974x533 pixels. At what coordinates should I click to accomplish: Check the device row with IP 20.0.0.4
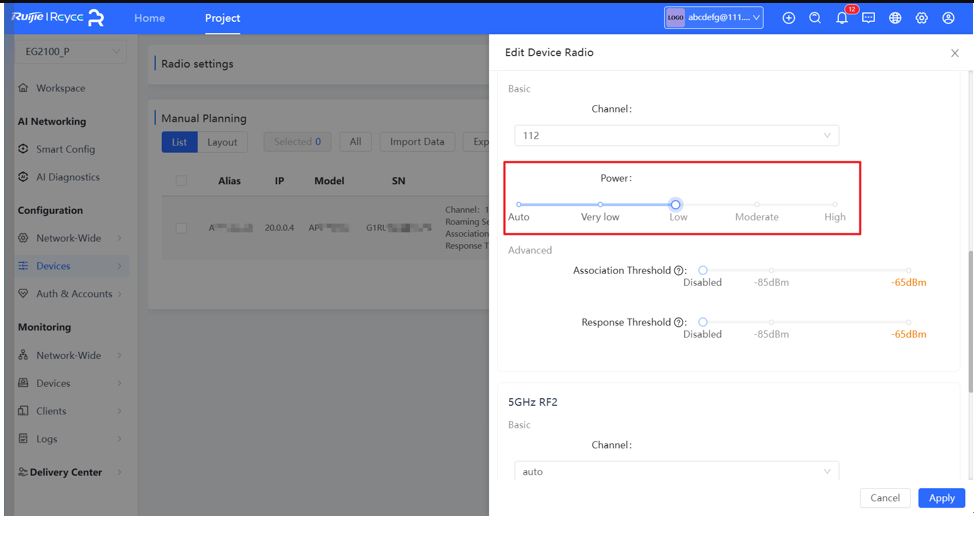181,228
